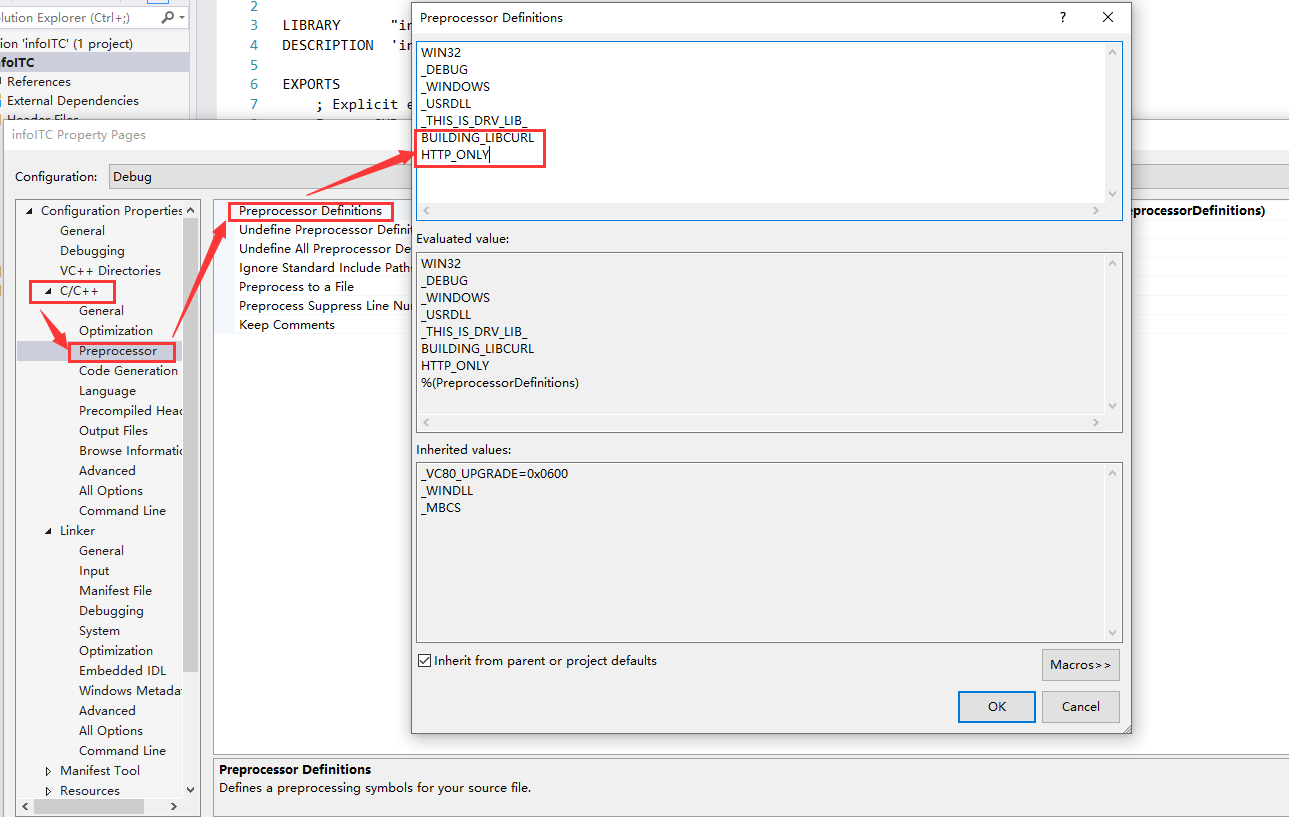Select Precompiled Headers settings
1289x817 pixels.
tap(130, 410)
